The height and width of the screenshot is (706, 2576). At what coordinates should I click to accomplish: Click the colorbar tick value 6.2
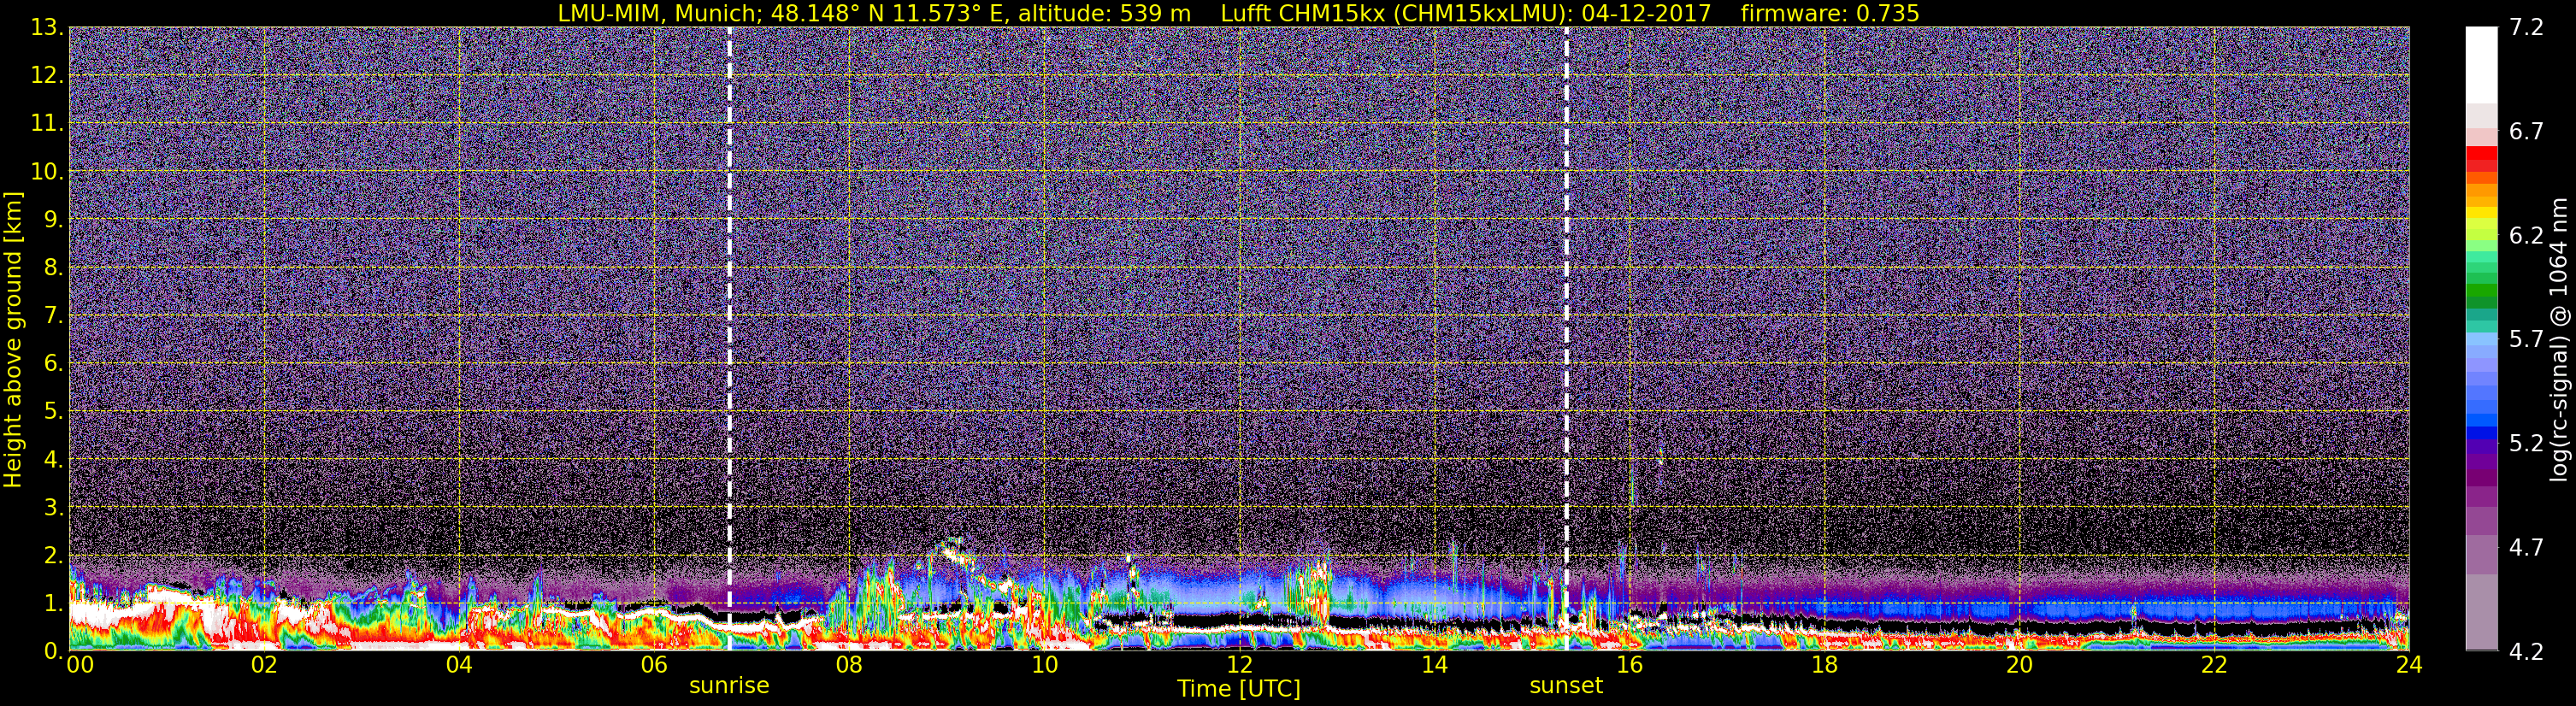(x=2526, y=235)
